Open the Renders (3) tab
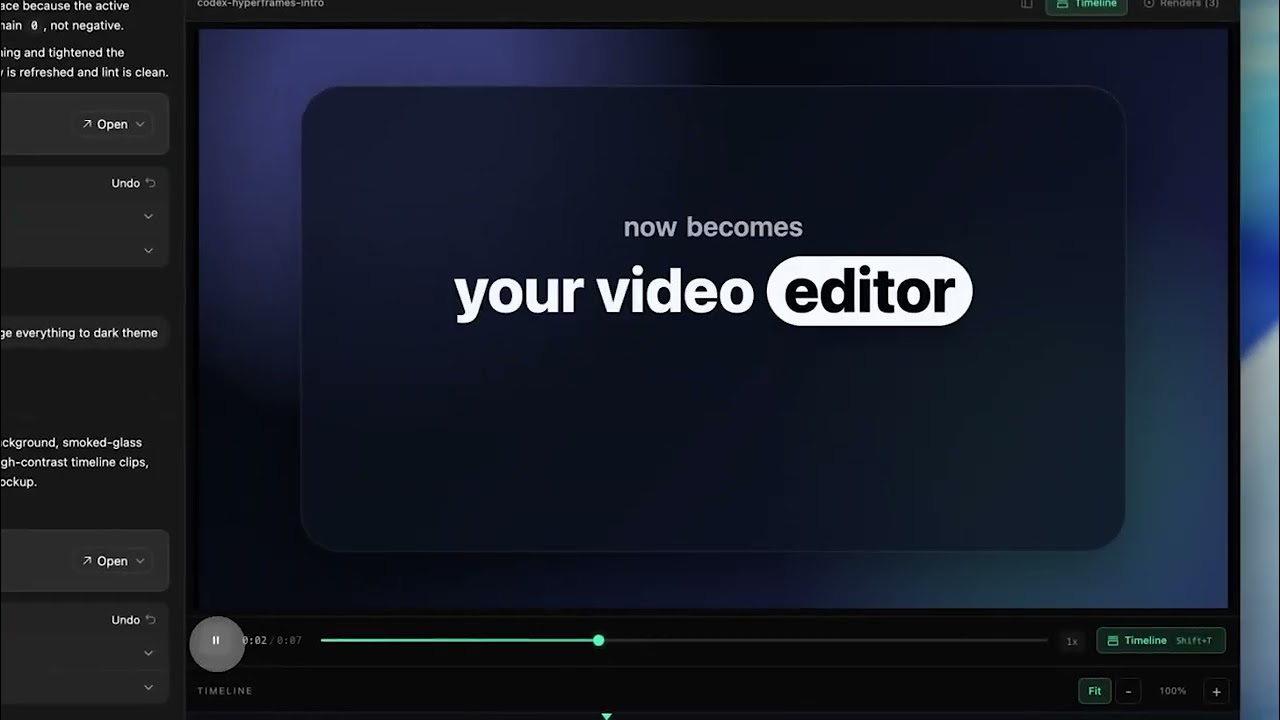1280x720 pixels. (x=1181, y=4)
